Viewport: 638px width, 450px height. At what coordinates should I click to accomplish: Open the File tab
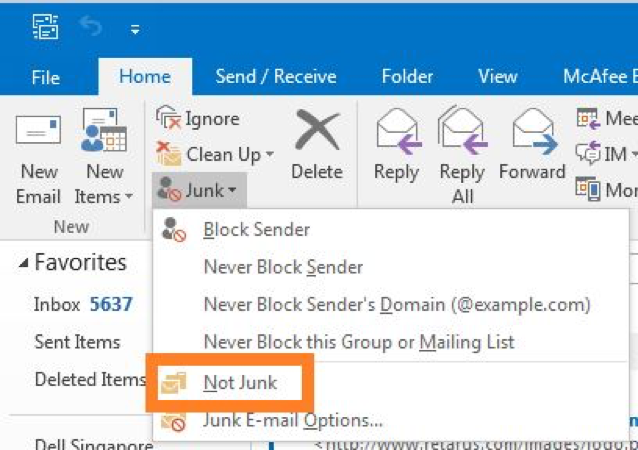point(46,77)
